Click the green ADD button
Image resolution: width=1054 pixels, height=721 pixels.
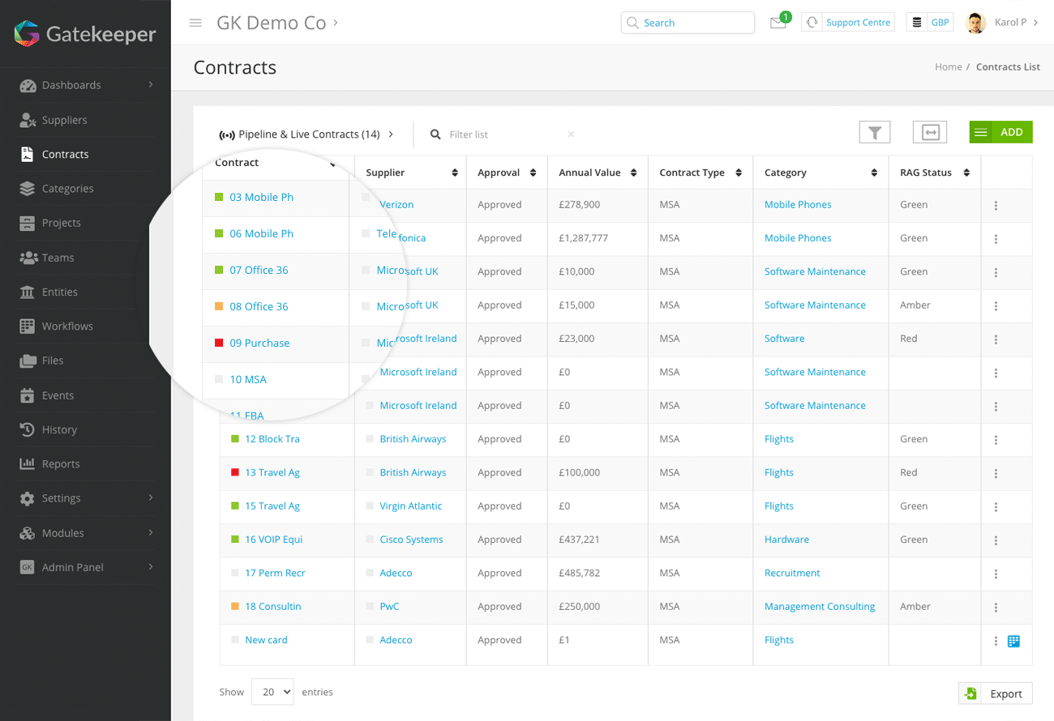point(1000,131)
